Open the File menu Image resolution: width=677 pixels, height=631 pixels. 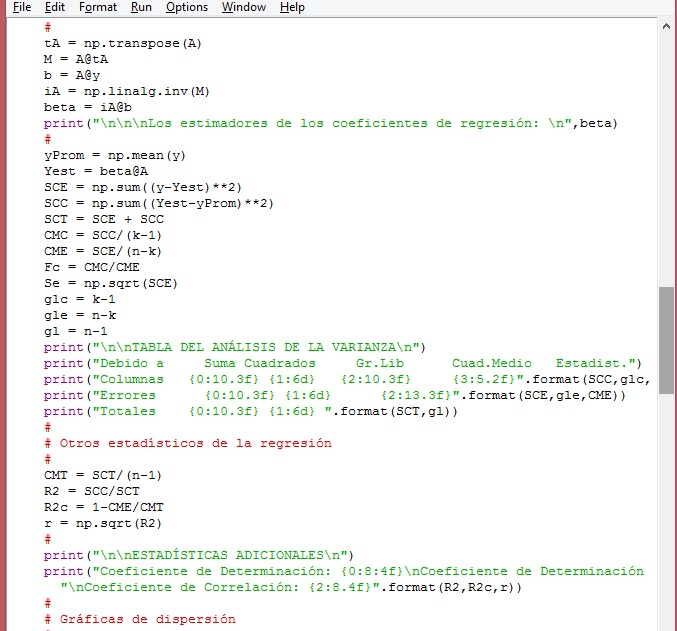point(22,7)
